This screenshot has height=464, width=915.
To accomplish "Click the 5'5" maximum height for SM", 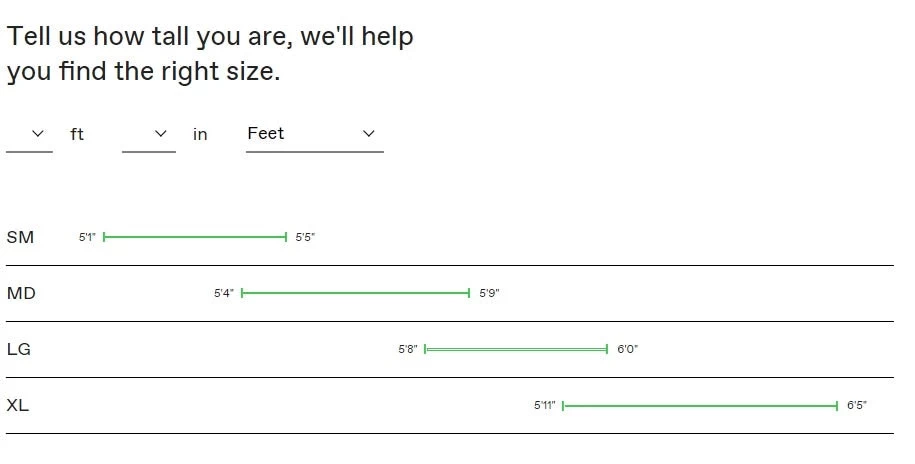I will (x=305, y=237).
